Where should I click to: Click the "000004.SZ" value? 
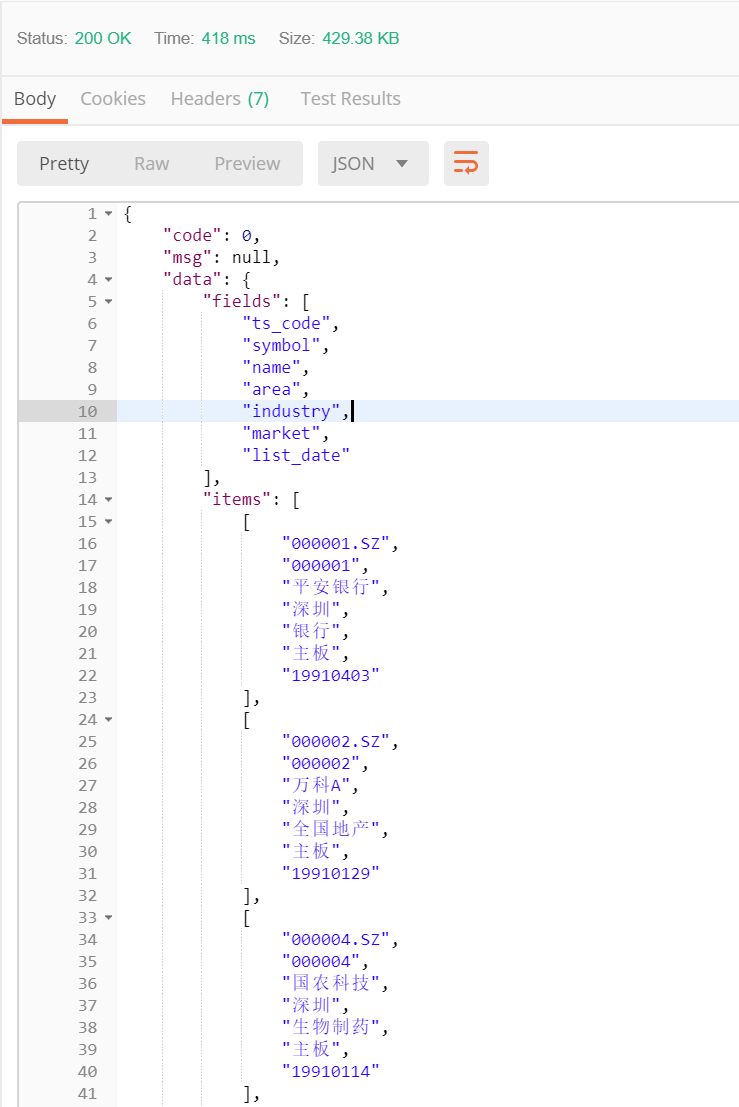point(336,940)
